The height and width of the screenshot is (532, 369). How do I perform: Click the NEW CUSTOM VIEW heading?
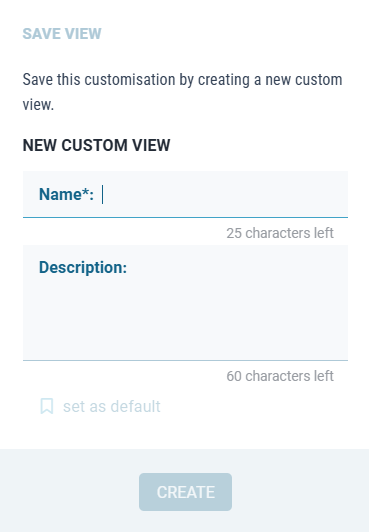96,145
